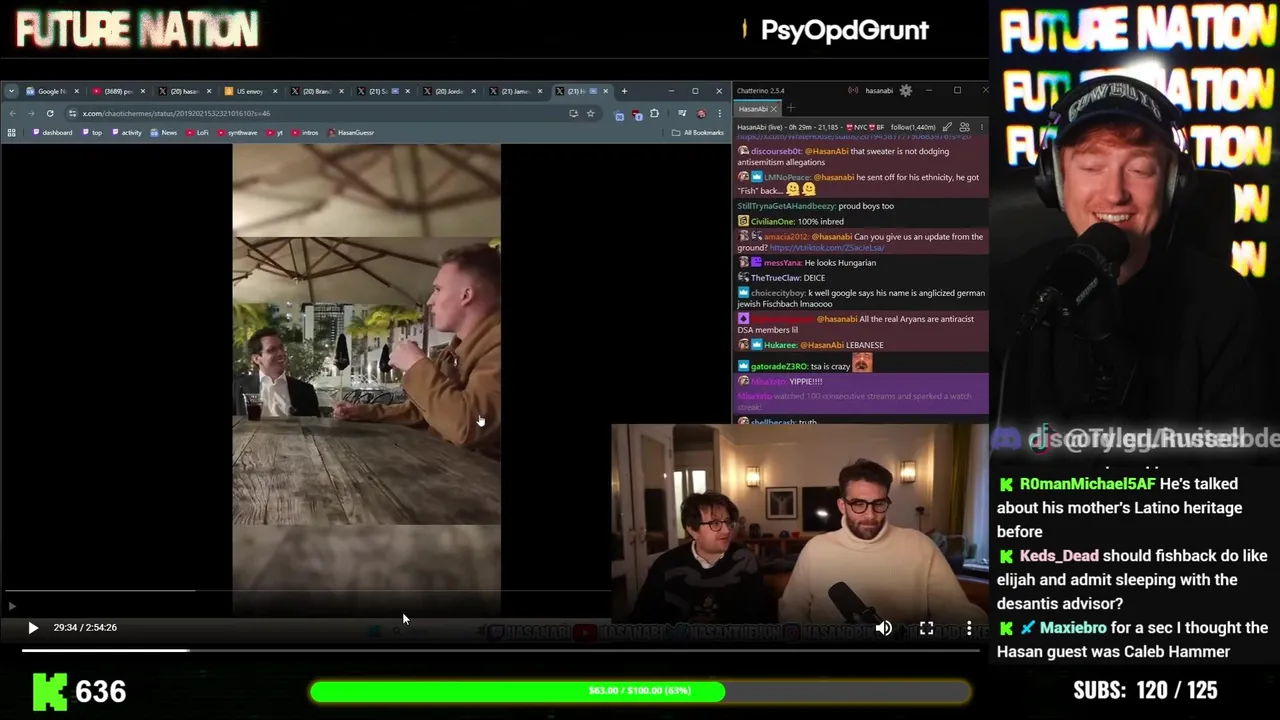Screen dimensions: 1280x720
Task: Open the News bookmark
Action: pyautogui.click(x=164, y=133)
